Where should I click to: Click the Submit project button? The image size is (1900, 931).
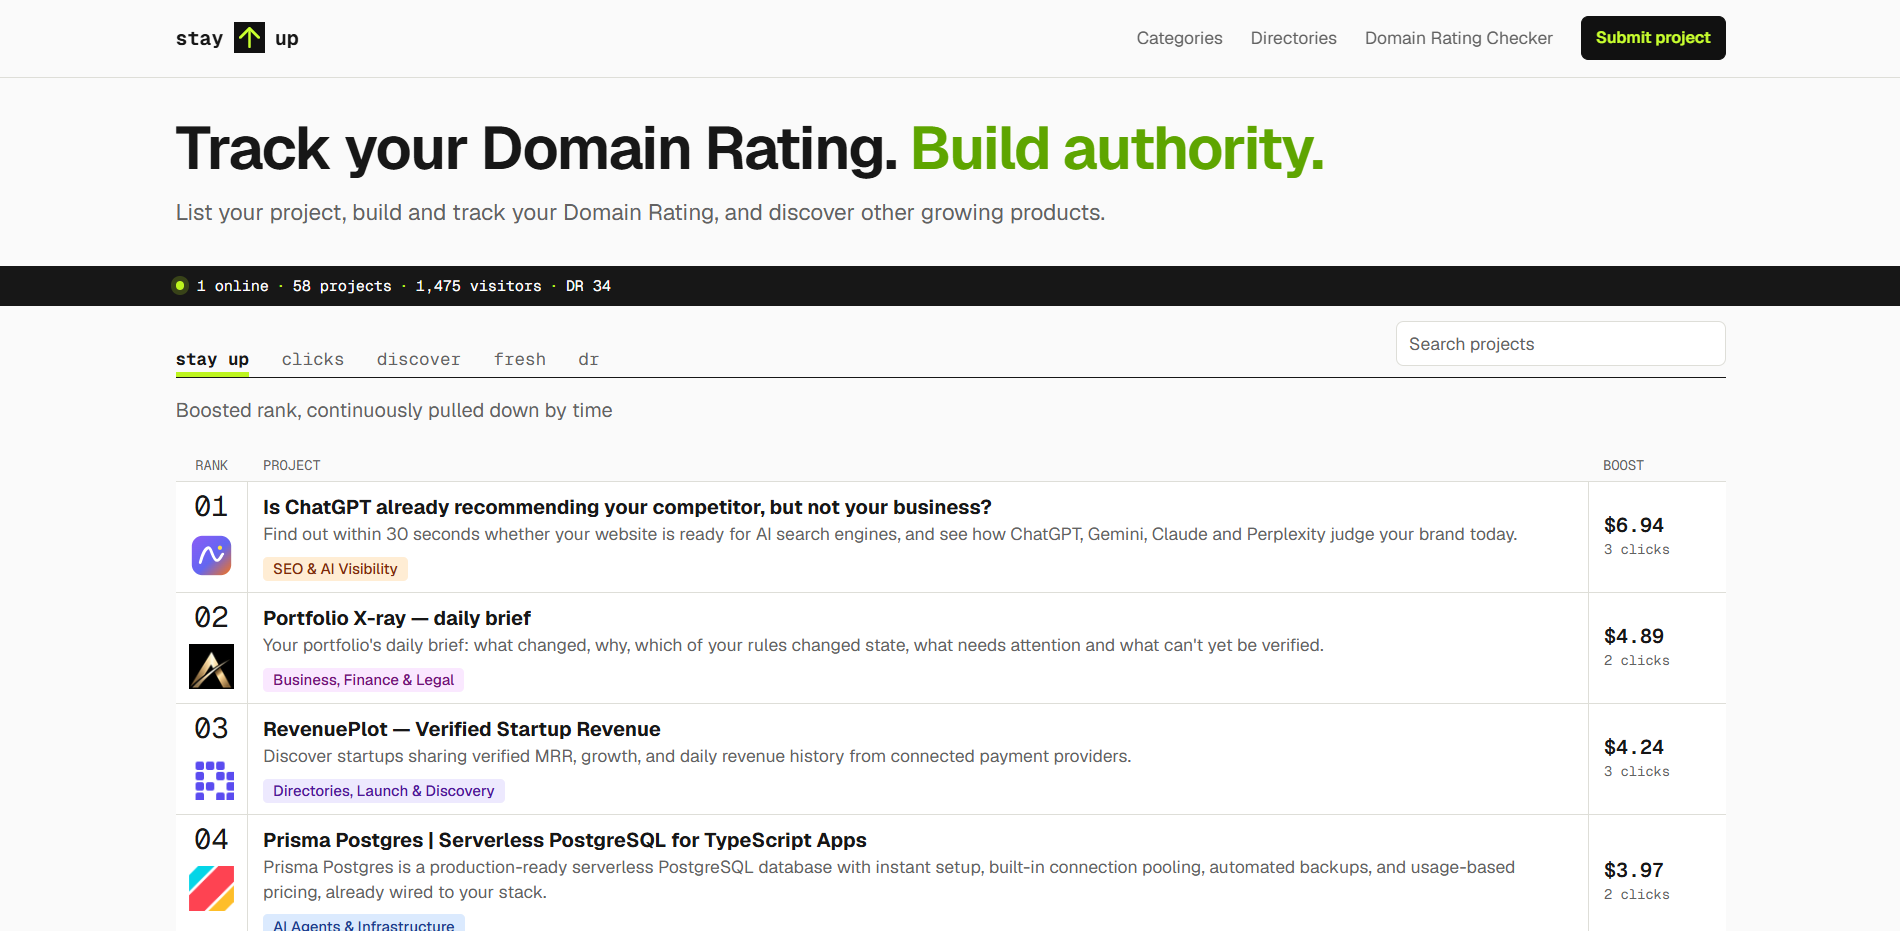point(1653,38)
